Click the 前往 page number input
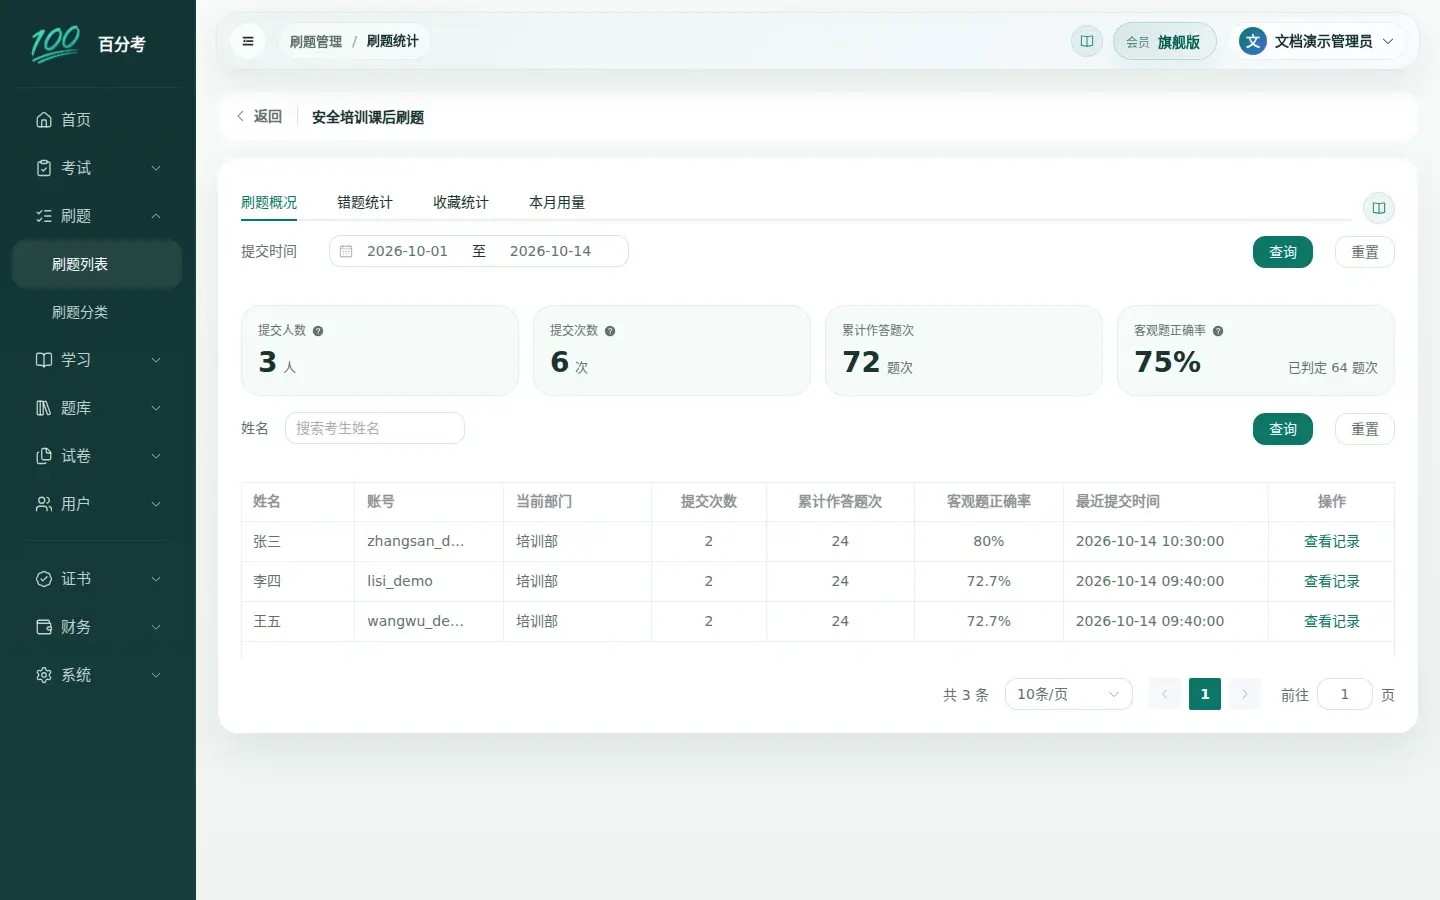 pos(1345,694)
